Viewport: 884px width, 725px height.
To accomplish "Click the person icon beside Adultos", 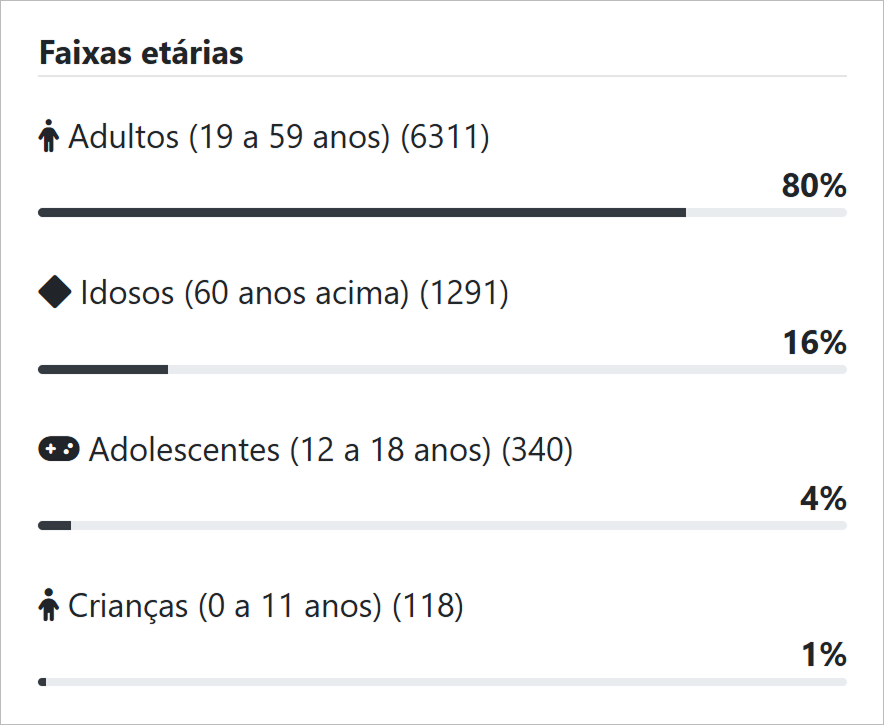I will (x=49, y=137).
